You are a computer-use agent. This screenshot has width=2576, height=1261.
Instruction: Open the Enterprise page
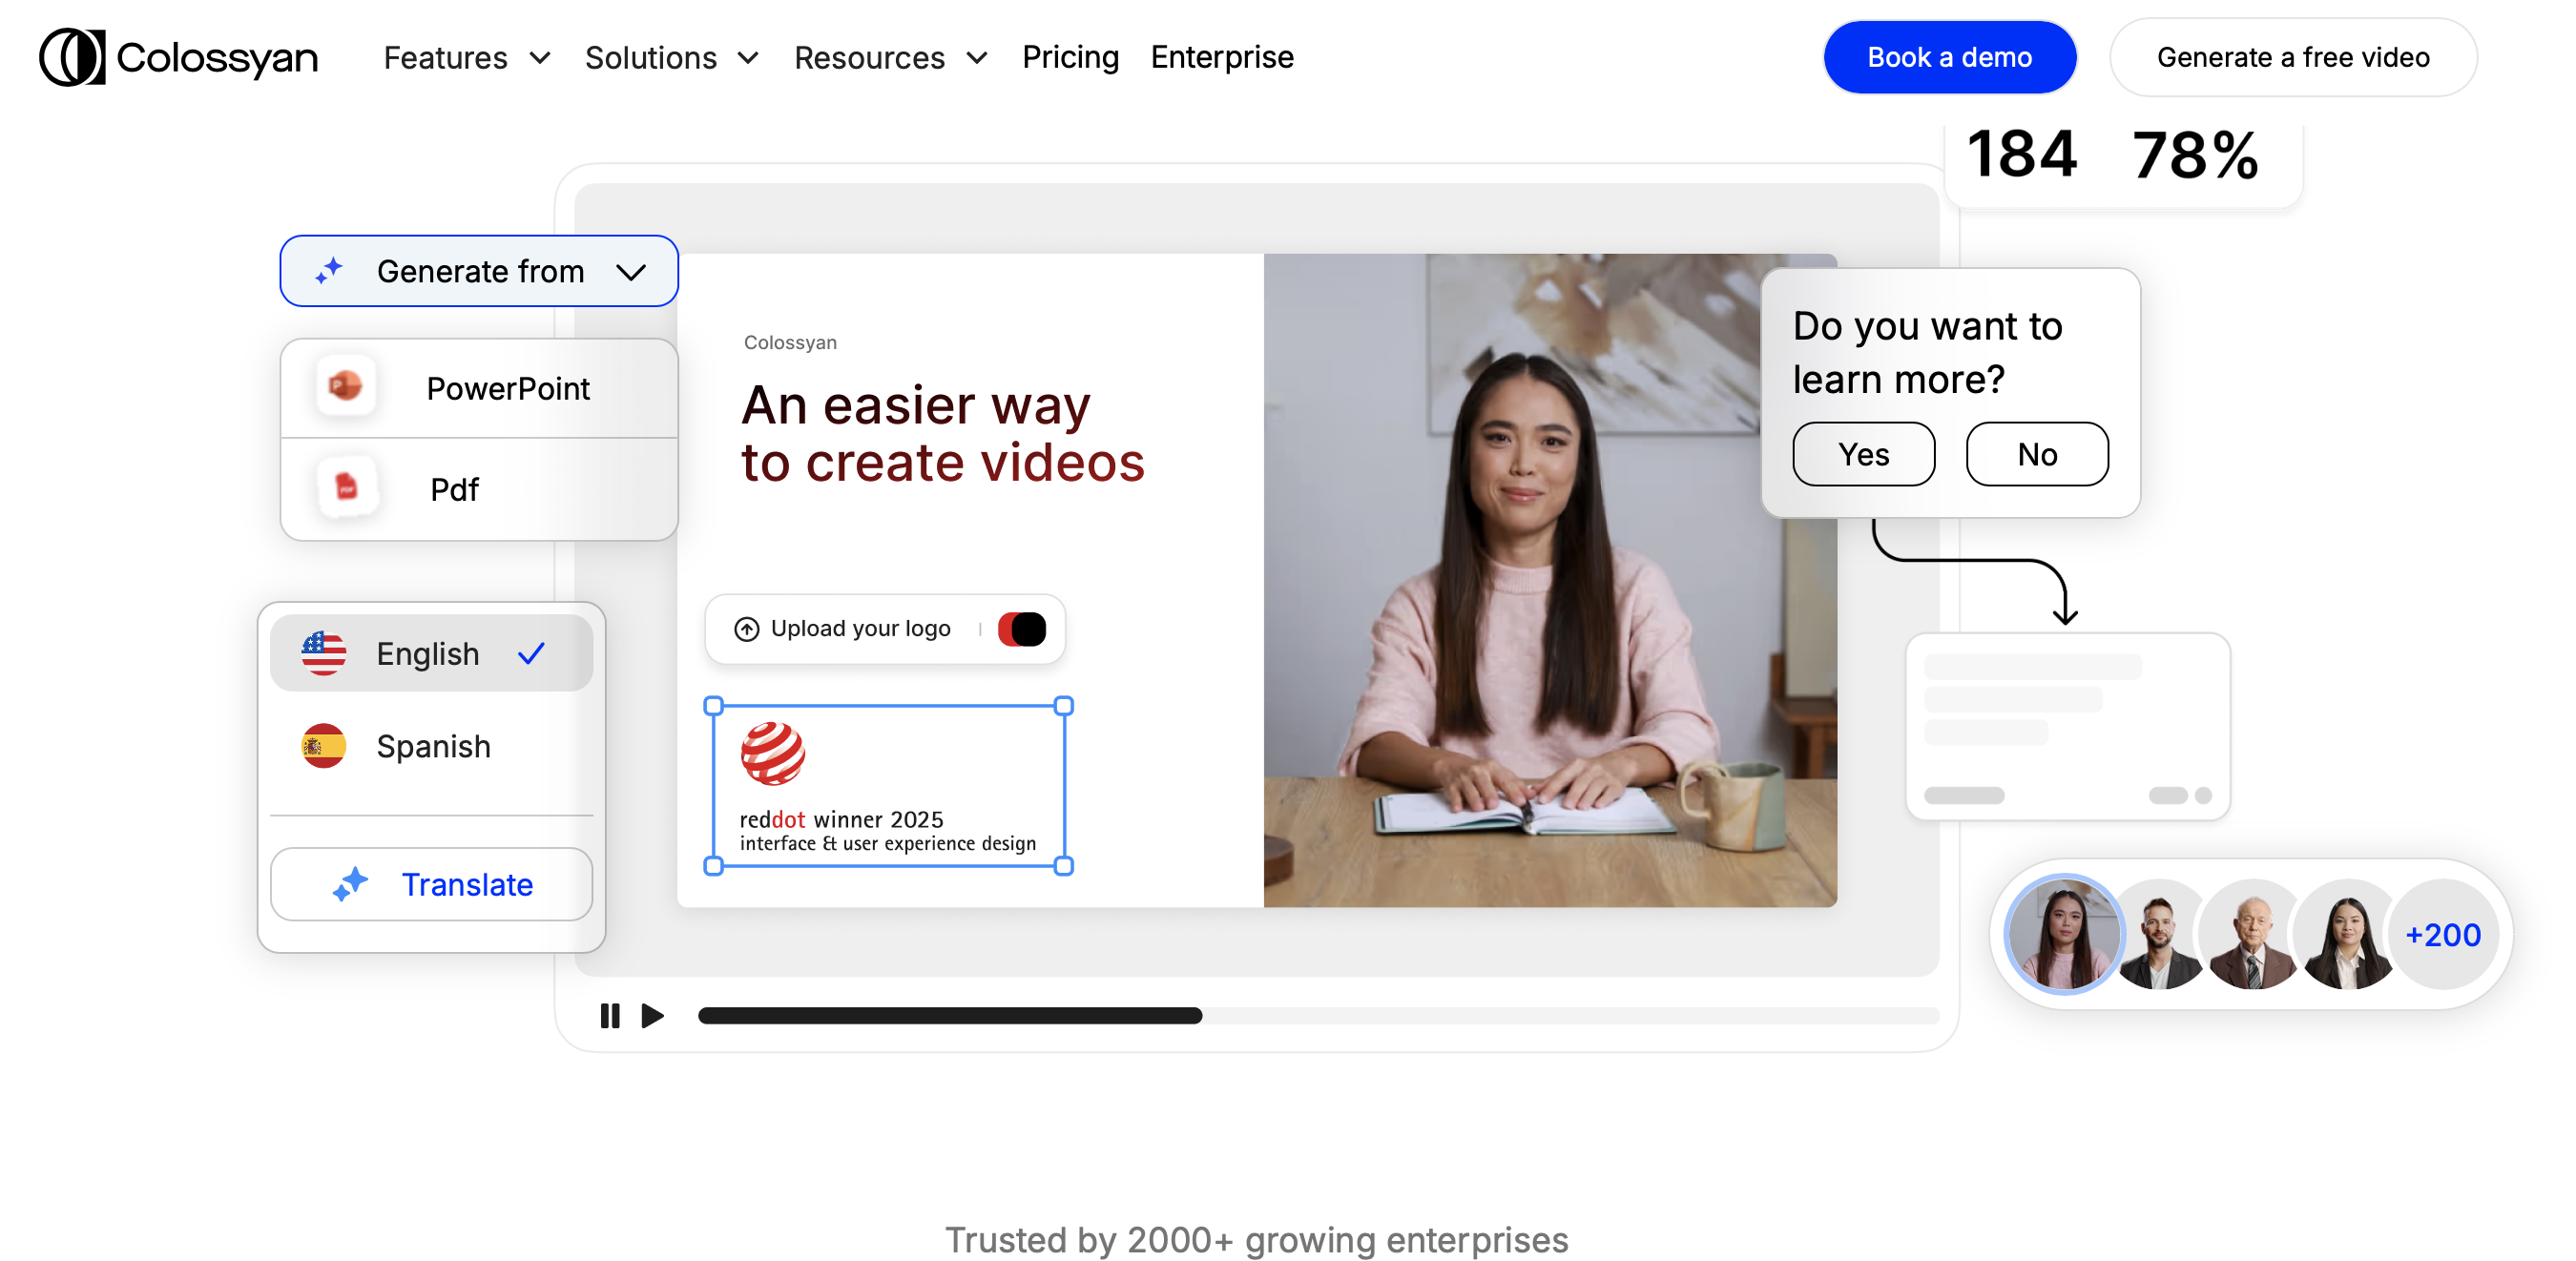point(1222,57)
